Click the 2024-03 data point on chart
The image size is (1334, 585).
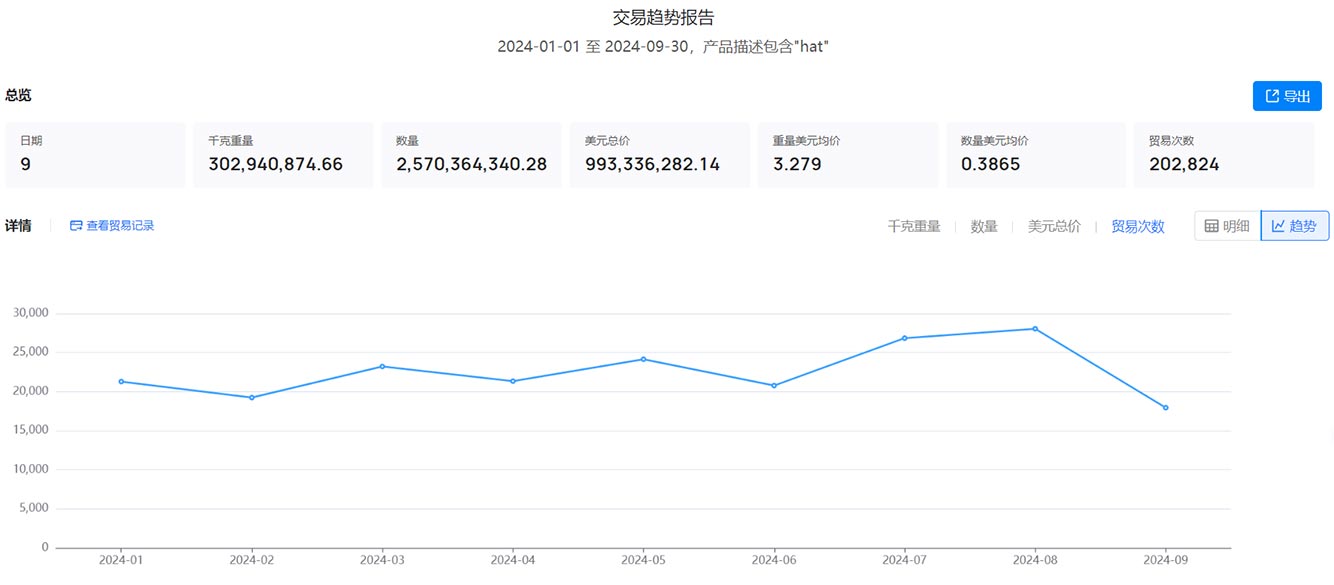point(382,366)
